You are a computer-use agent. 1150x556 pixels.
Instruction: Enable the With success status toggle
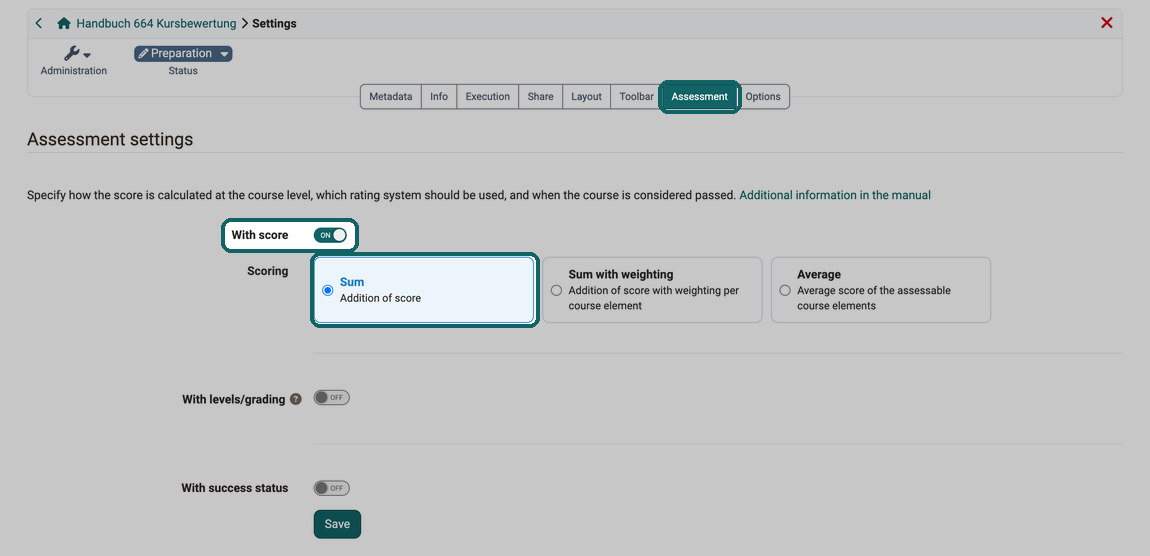pyautogui.click(x=332, y=488)
